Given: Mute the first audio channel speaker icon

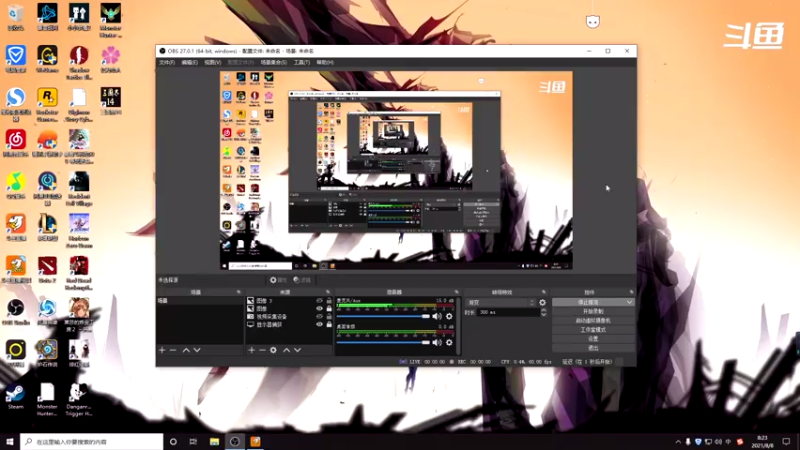Looking at the screenshot, I should [437, 316].
